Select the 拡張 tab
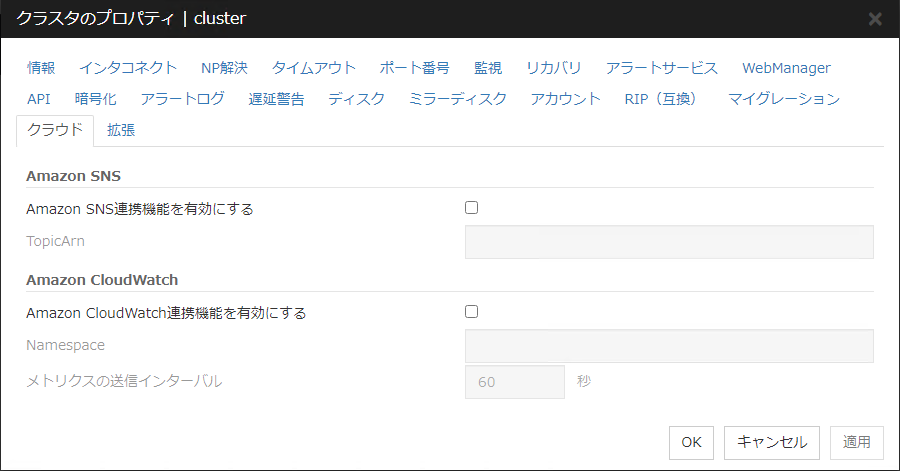The width and height of the screenshot is (900, 471). (x=121, y=130)
